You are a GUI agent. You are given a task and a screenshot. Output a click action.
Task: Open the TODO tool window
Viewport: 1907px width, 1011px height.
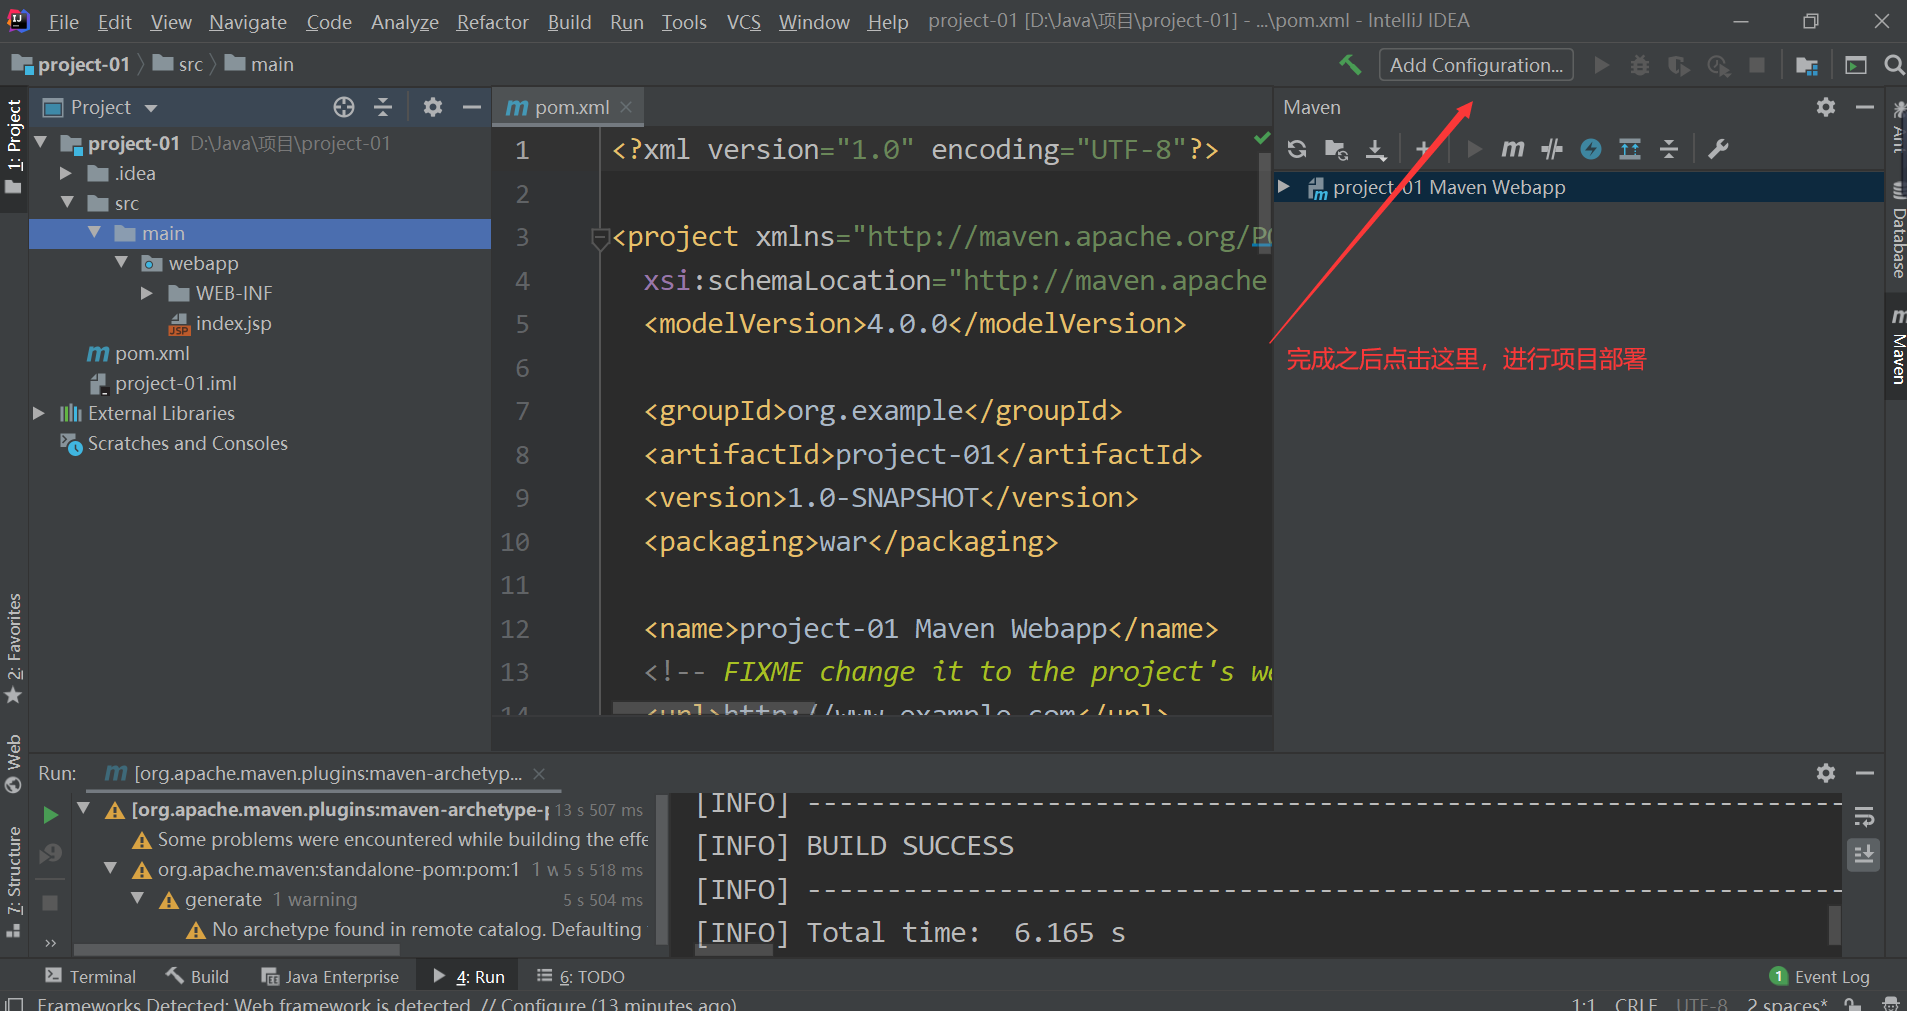point(581,977)
